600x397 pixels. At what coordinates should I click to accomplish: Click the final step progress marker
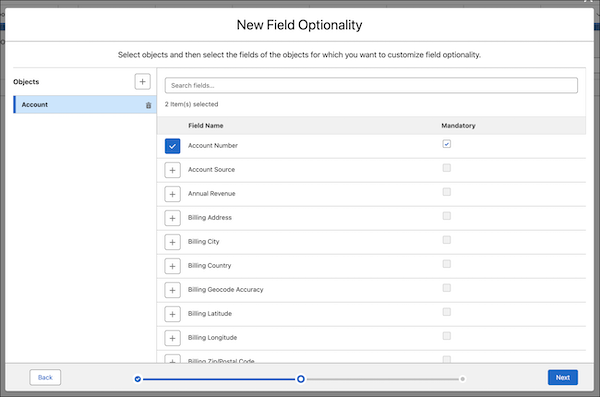[463, 379]
